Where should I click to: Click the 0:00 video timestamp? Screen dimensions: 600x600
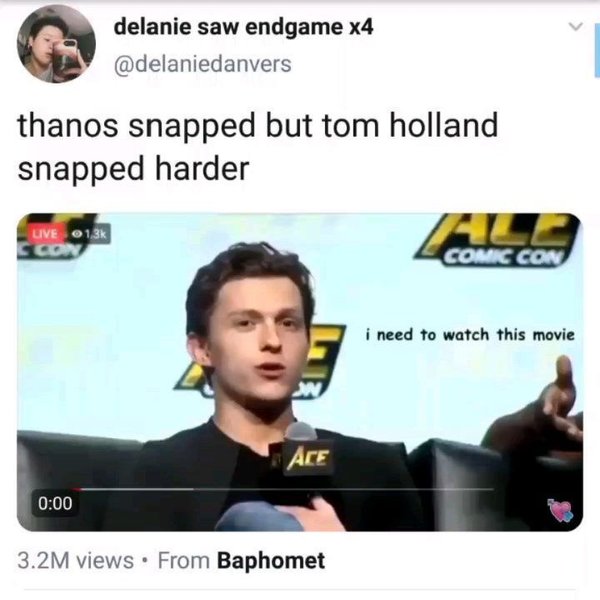55,503
